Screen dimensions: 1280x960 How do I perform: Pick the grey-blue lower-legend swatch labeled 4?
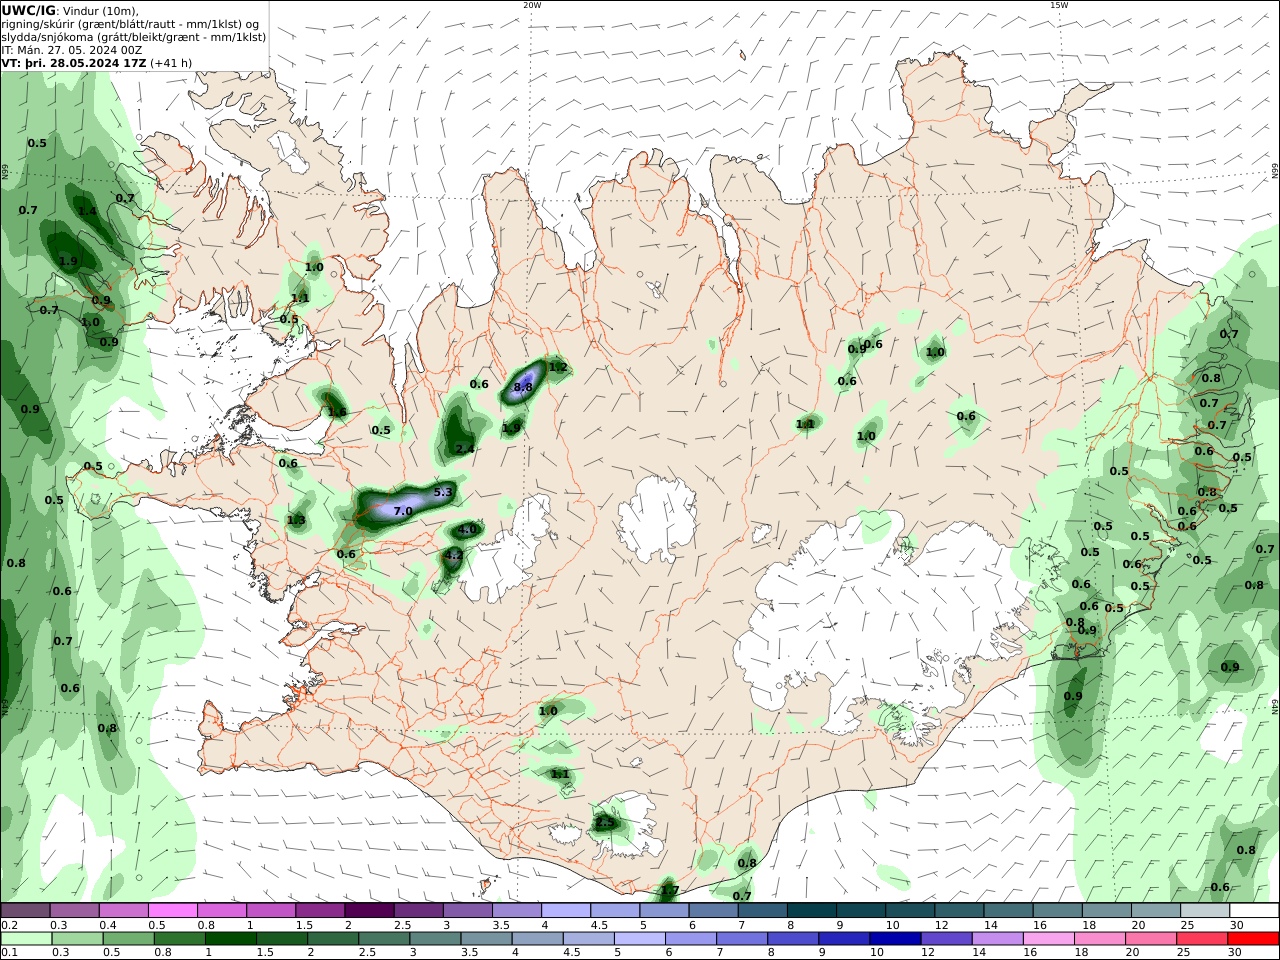point(537,938)
